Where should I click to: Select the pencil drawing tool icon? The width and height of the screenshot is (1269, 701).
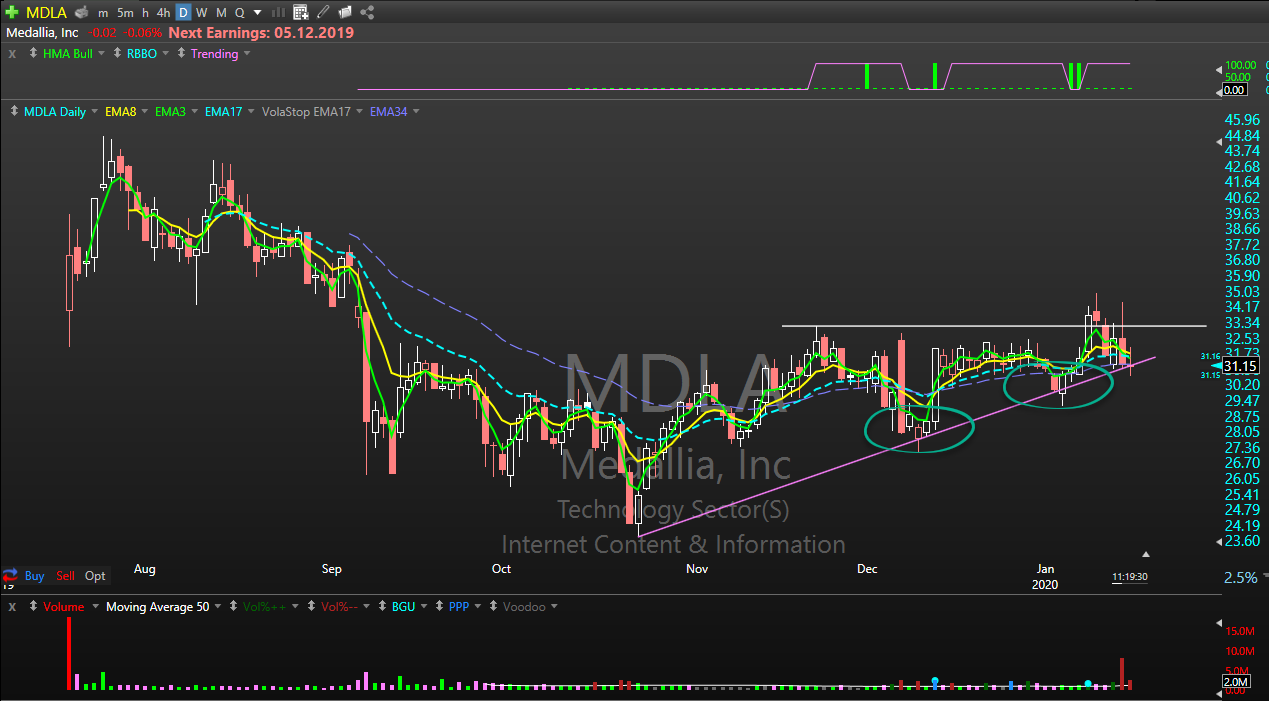click(322, 13)
